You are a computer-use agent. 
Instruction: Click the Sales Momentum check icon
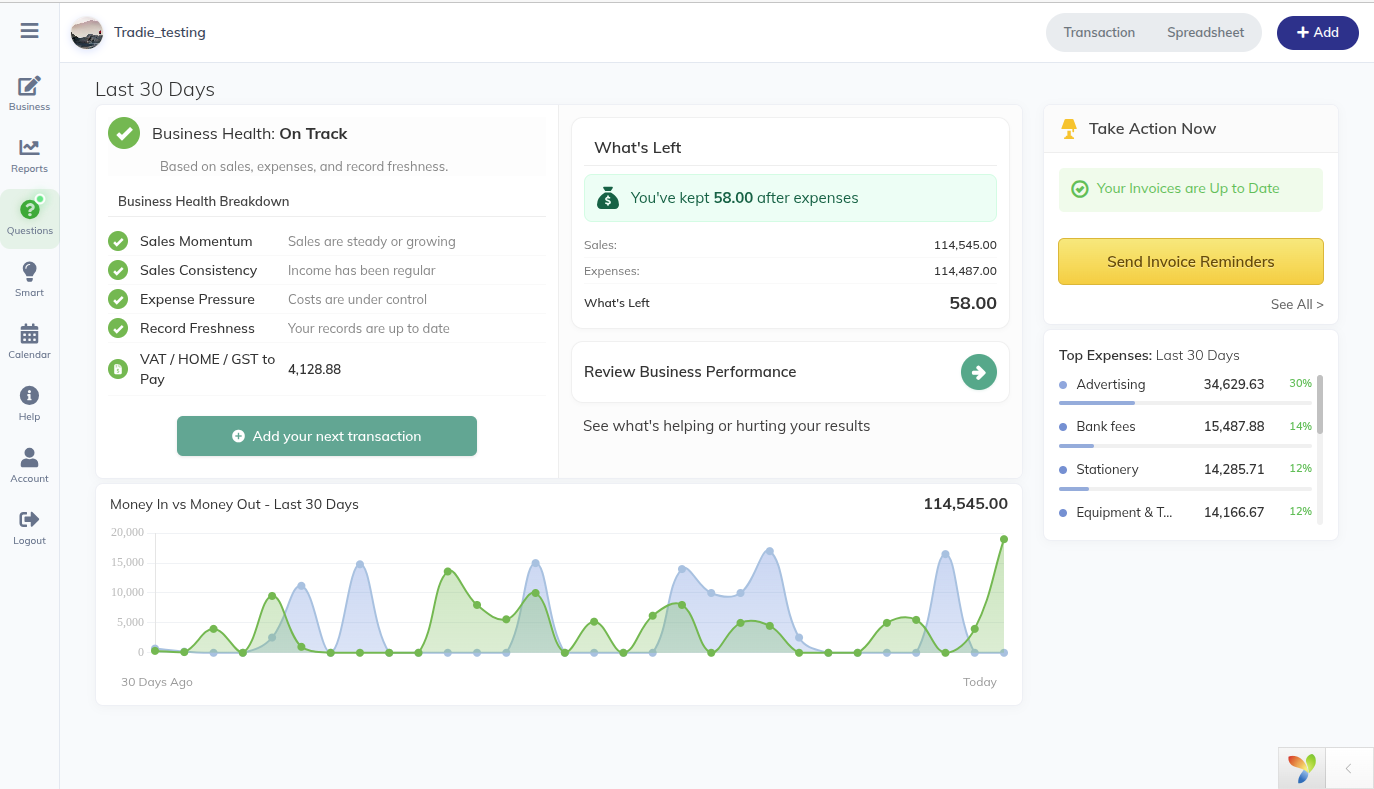click(x=118, y=241)
